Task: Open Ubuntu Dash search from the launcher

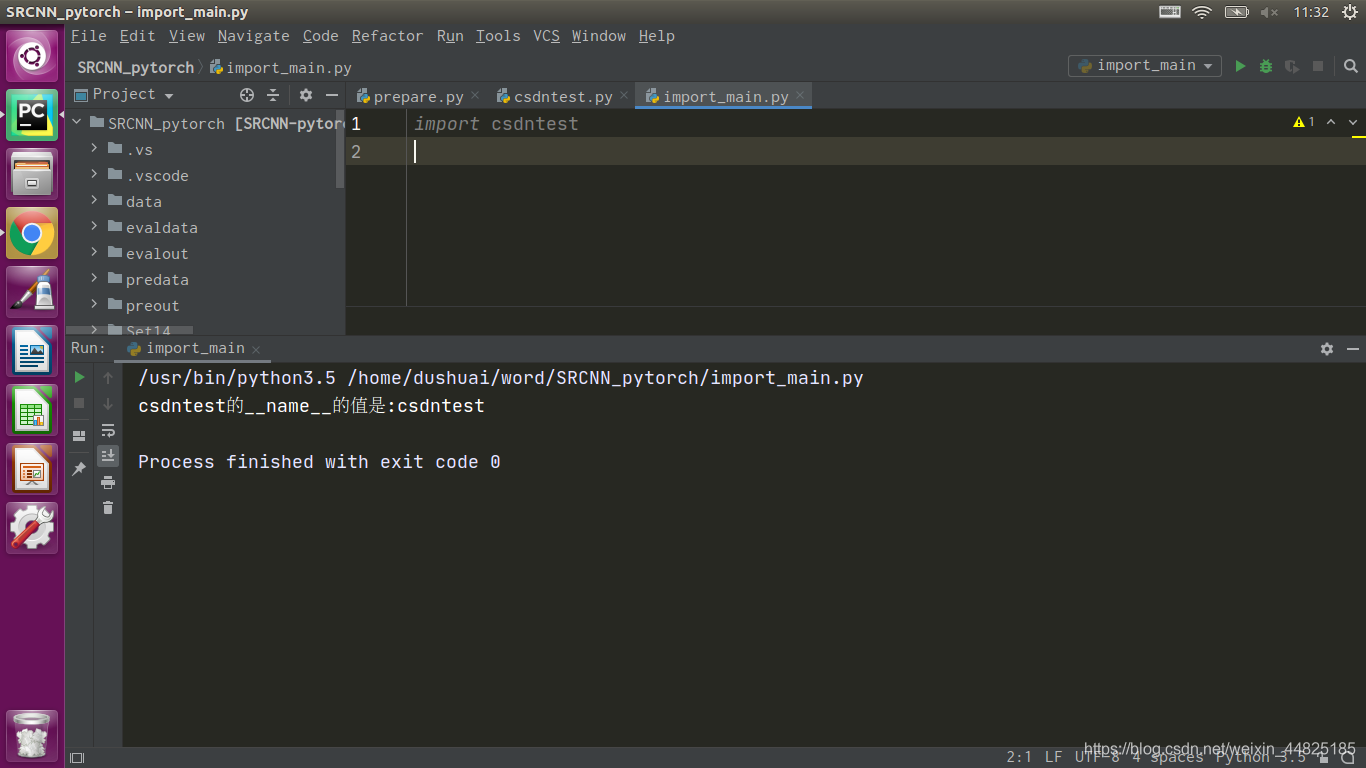Action: click(x=32, y=56)
